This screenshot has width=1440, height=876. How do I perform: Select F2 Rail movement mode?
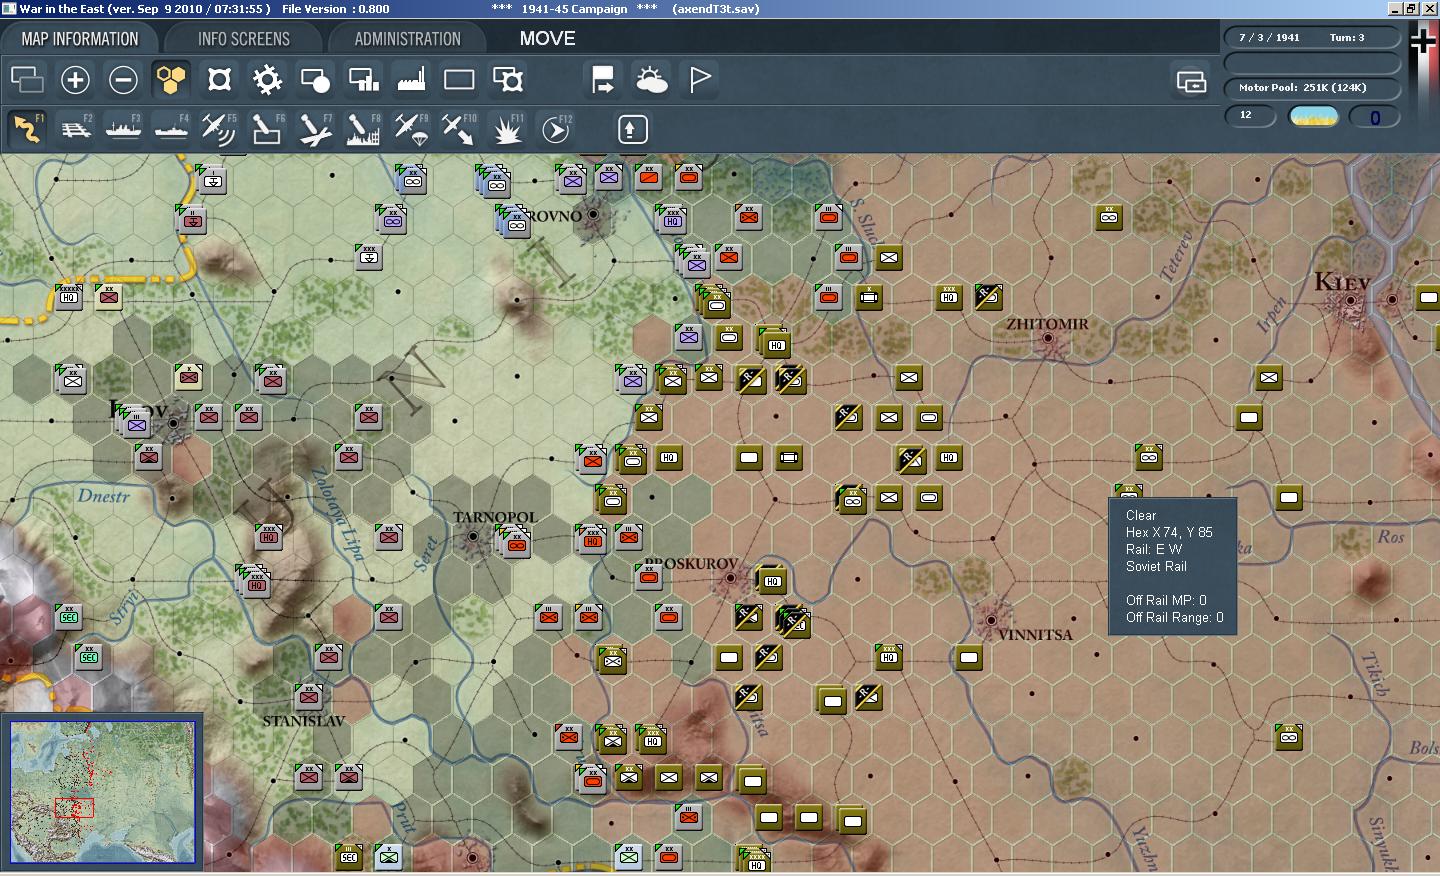coord(75,129)
